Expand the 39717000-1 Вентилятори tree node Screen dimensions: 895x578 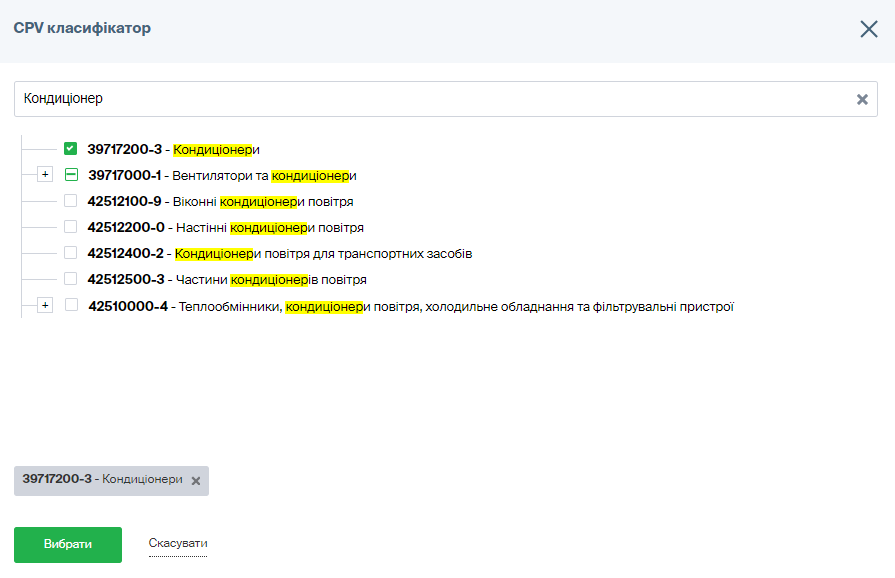pos(44,175)
